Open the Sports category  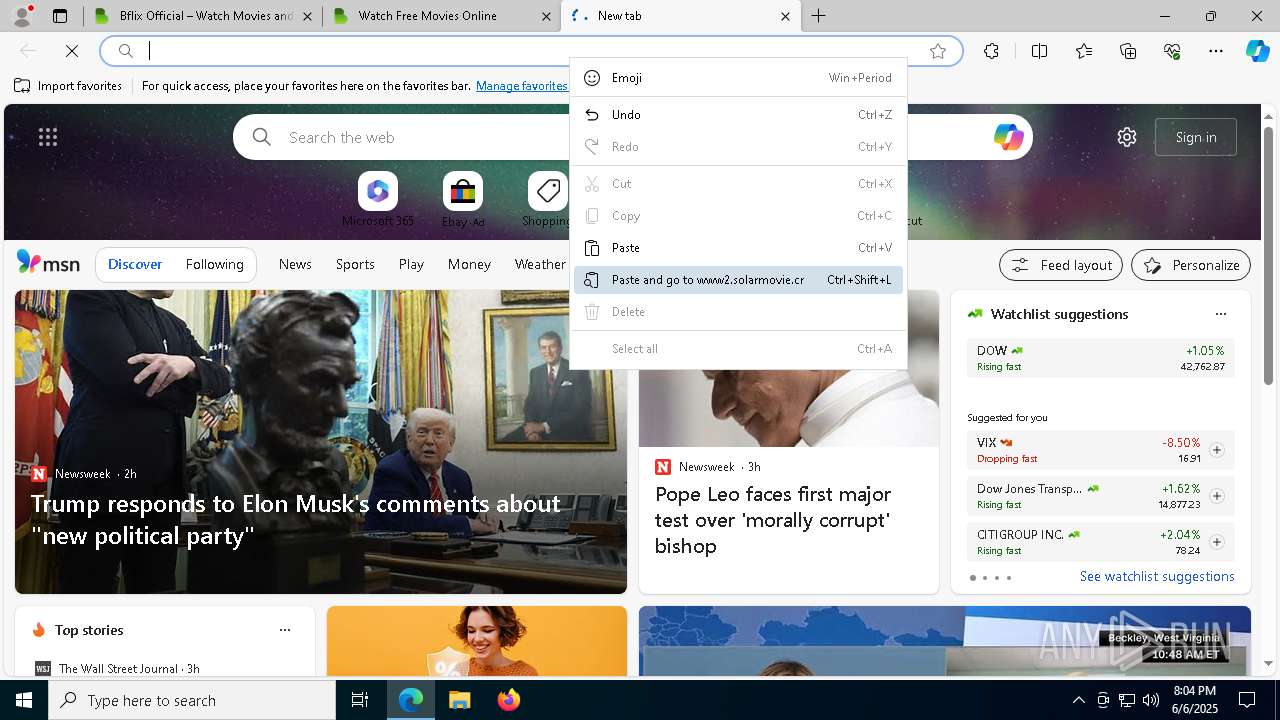click(355, 264)
